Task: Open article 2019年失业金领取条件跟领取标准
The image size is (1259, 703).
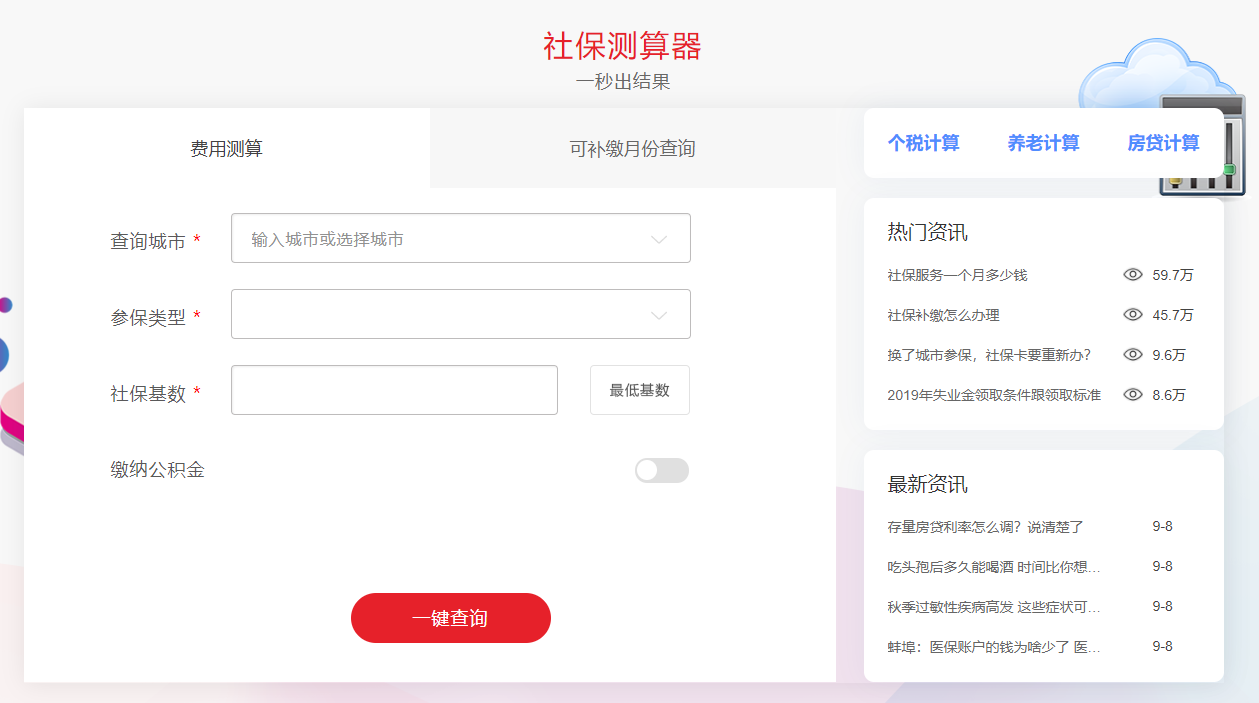Action: pyautogui.click(x=994, y=395)
